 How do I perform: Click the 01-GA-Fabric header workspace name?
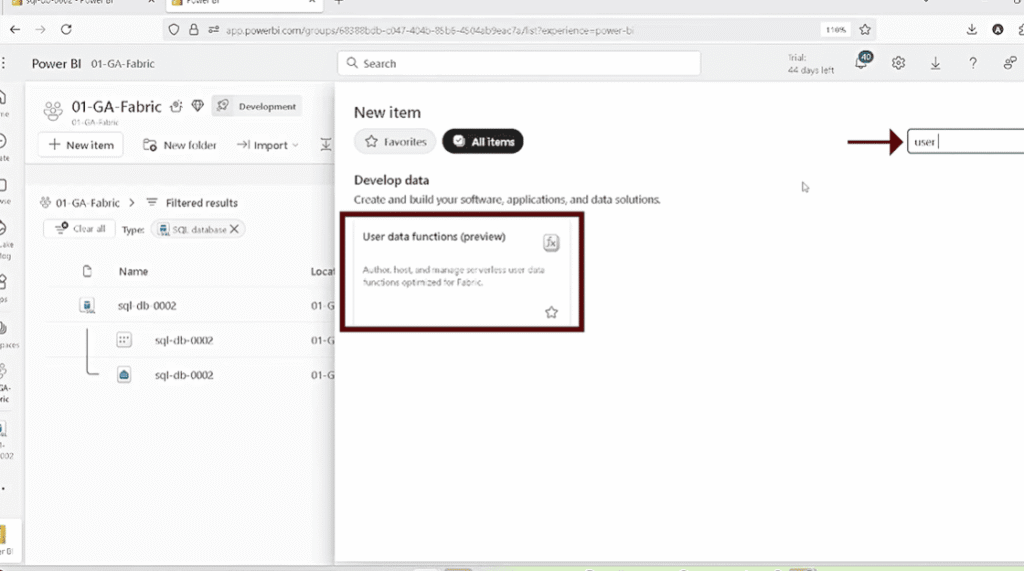coord(123,63)
